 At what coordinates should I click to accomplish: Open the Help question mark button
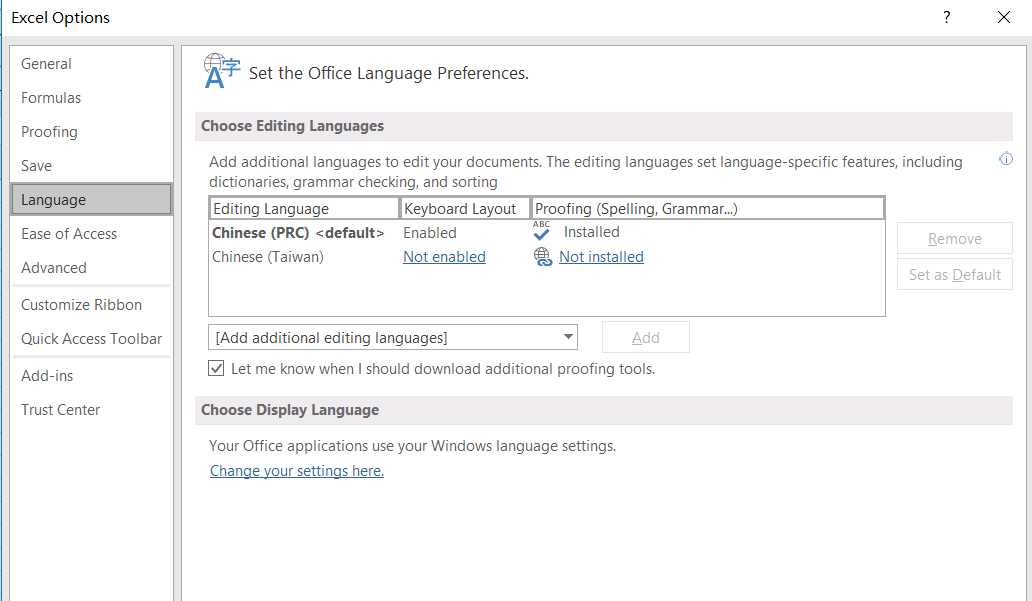click(x=946, y=17)
